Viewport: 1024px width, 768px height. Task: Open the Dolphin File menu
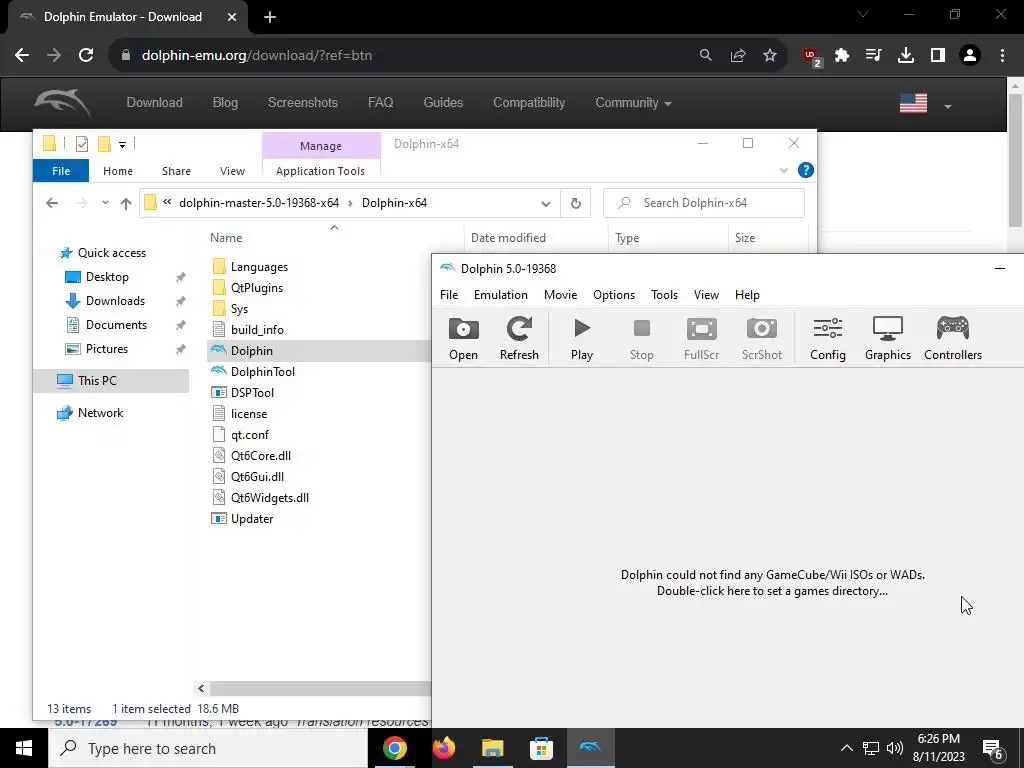(x=449, y=295)
